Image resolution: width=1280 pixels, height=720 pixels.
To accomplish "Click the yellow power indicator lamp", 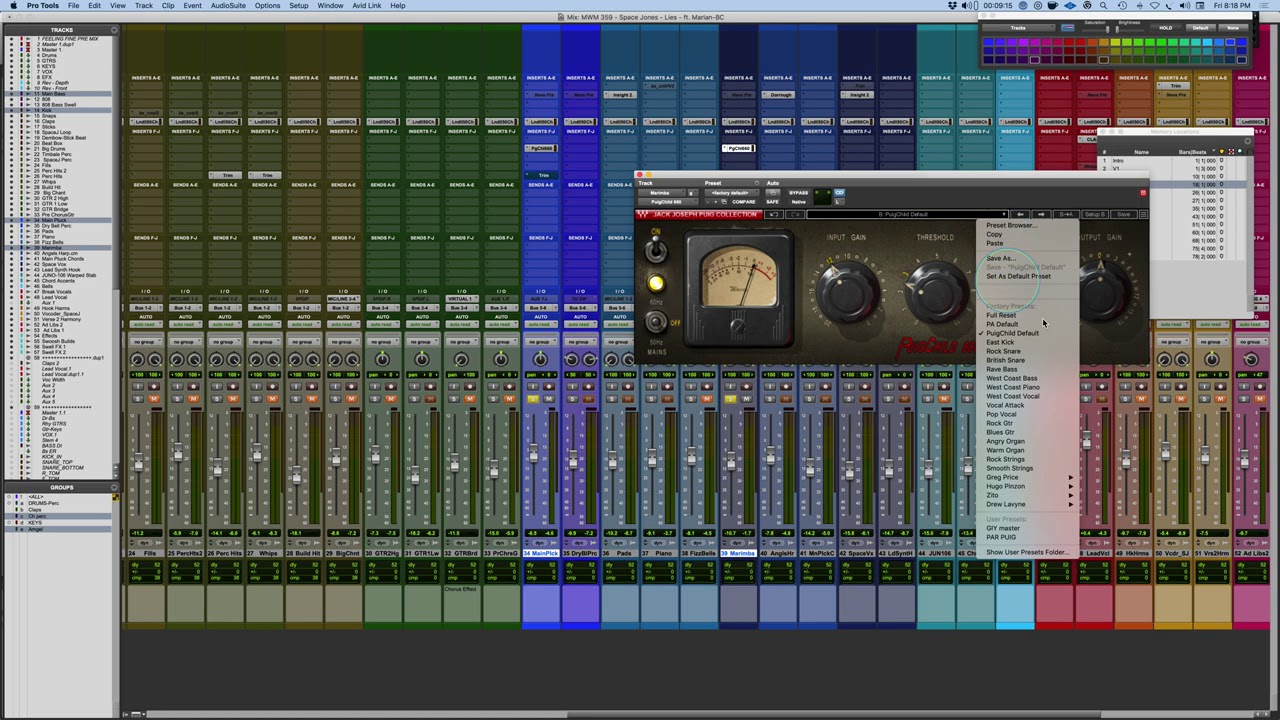I will (x=656, y=284).
